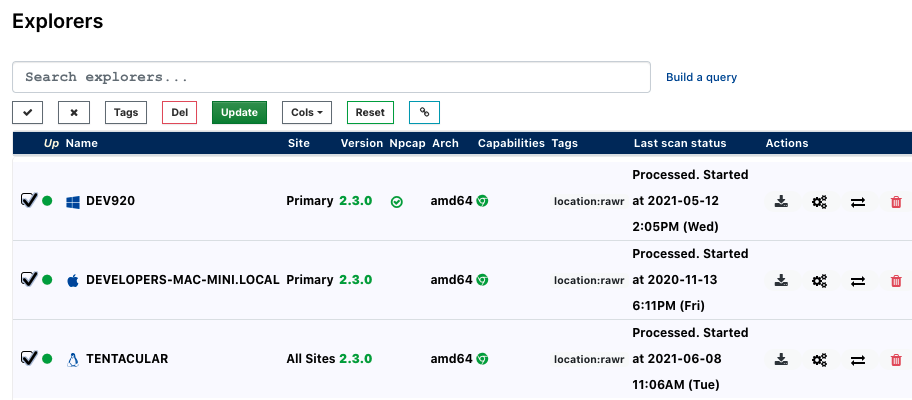
Task: Open the Cols dropdown menu
Action: [x=307, y=113]
